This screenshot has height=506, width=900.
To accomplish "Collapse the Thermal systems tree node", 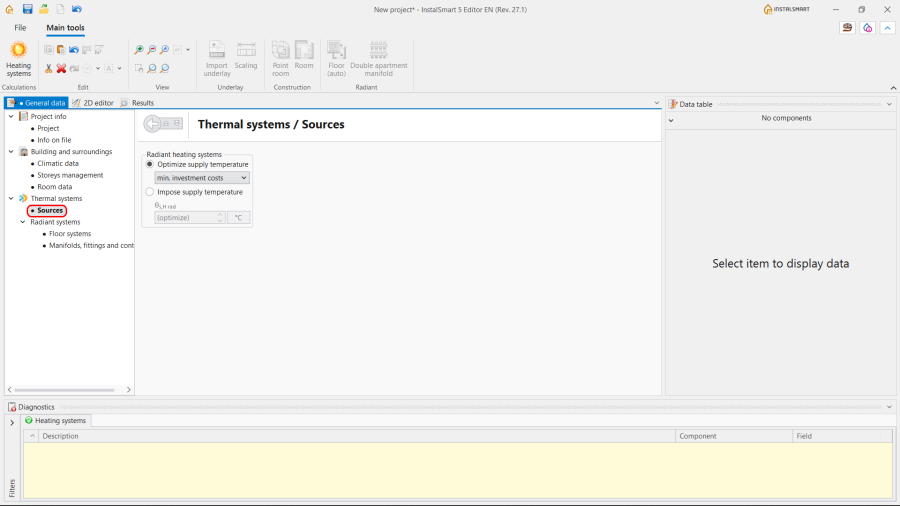I will (x=11, y=198).
